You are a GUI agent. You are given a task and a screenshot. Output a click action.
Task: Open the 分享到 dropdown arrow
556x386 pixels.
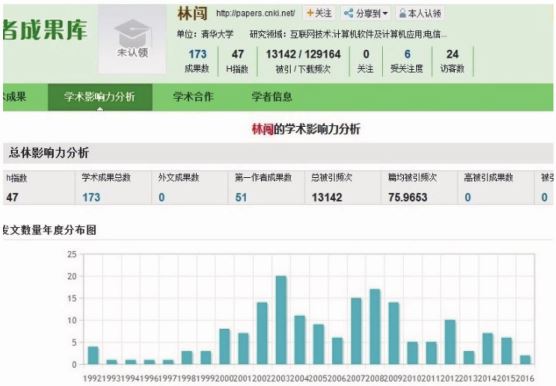click(385, 14)
